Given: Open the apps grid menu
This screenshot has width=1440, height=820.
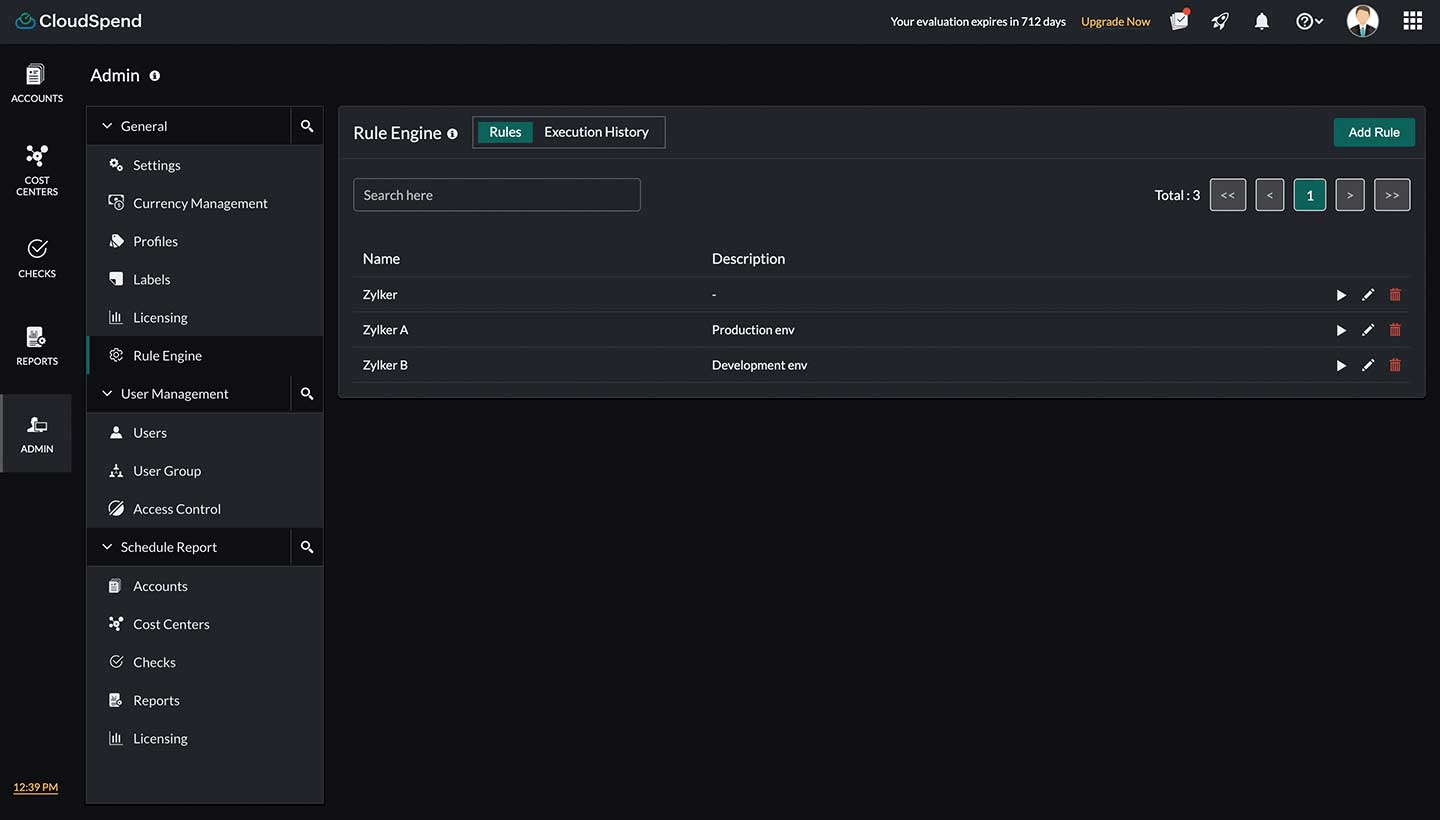Looking at the screenshot, I should tap(1412, 21).
